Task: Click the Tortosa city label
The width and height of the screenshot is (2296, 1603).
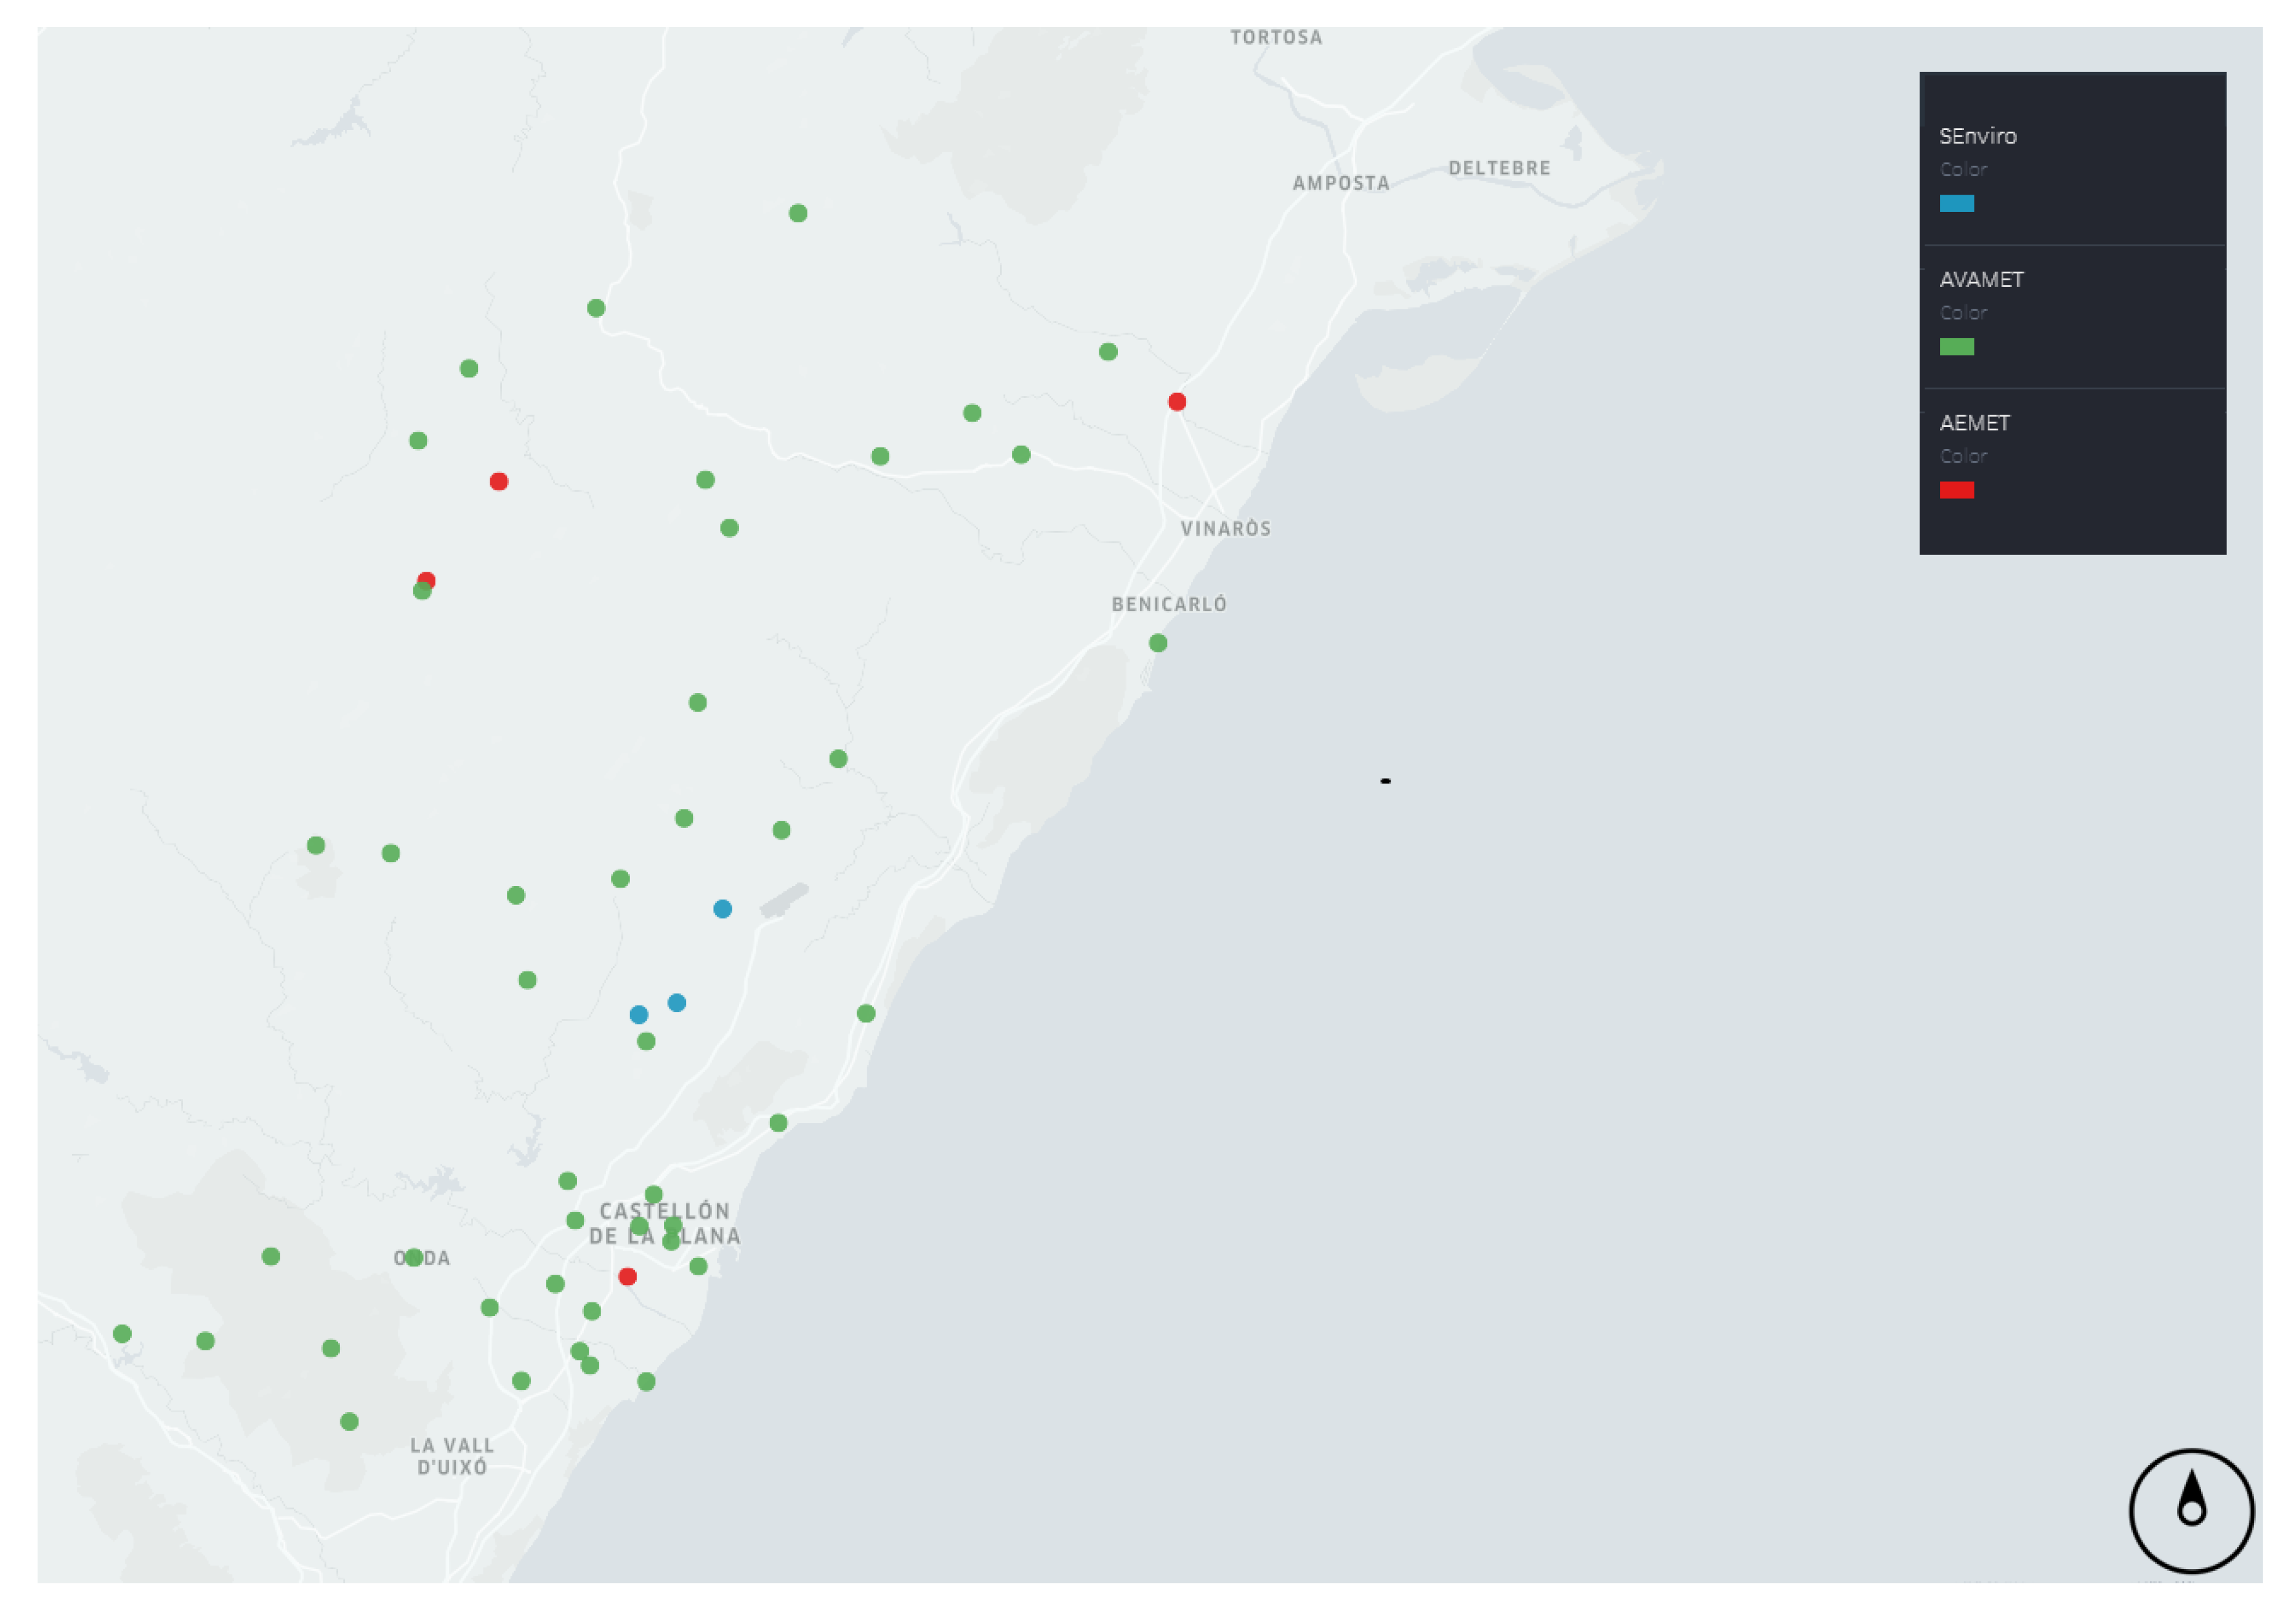Action: pyautogui.click(x=1276, y=38)
